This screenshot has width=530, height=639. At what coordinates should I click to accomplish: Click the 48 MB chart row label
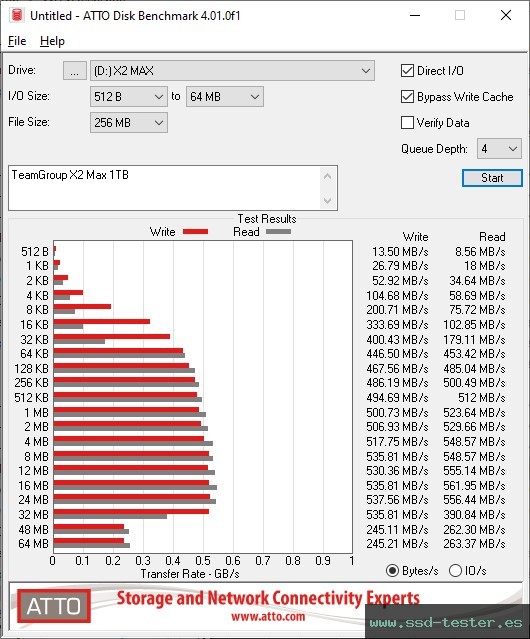[33, 529]
